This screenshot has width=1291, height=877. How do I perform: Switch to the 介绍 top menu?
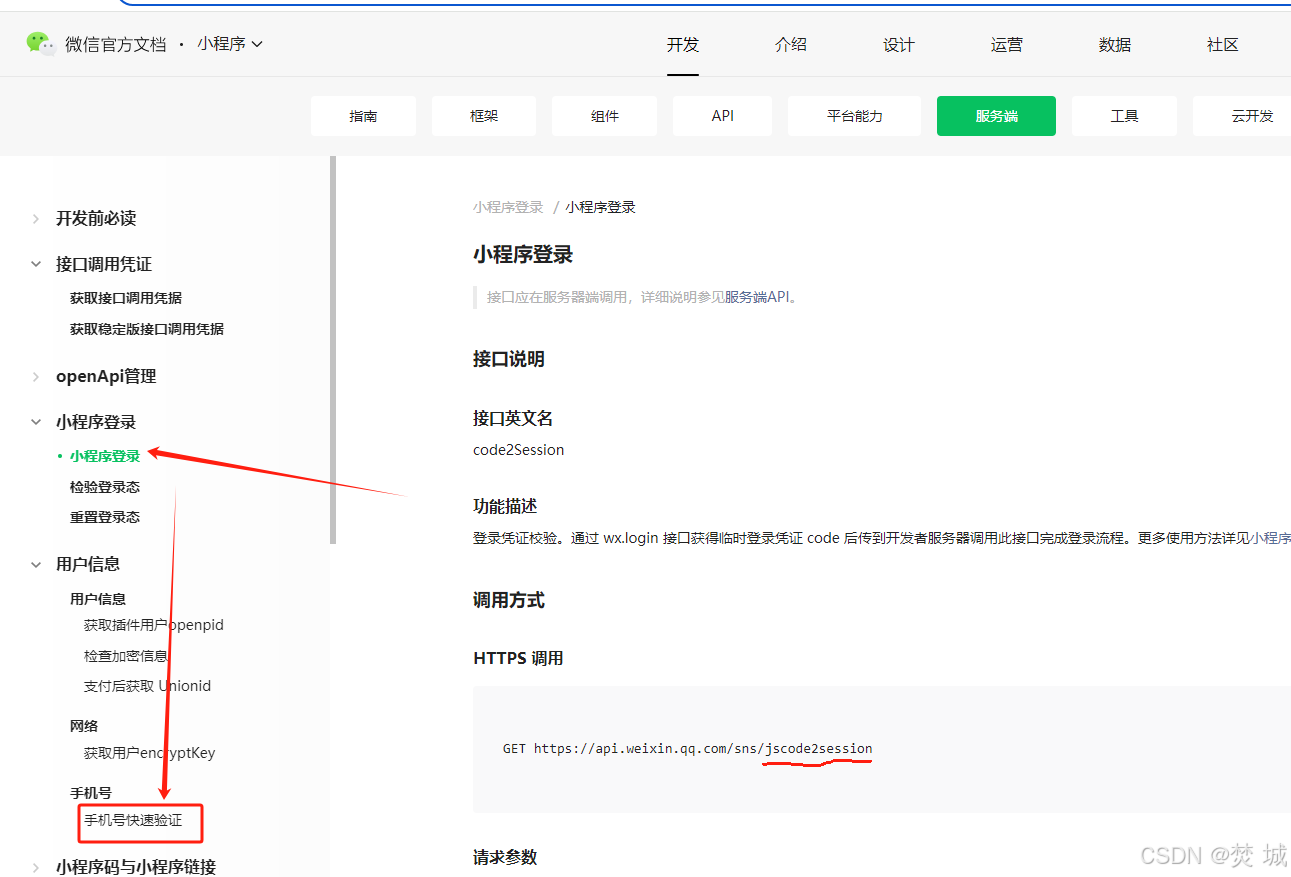coord(791,44)
